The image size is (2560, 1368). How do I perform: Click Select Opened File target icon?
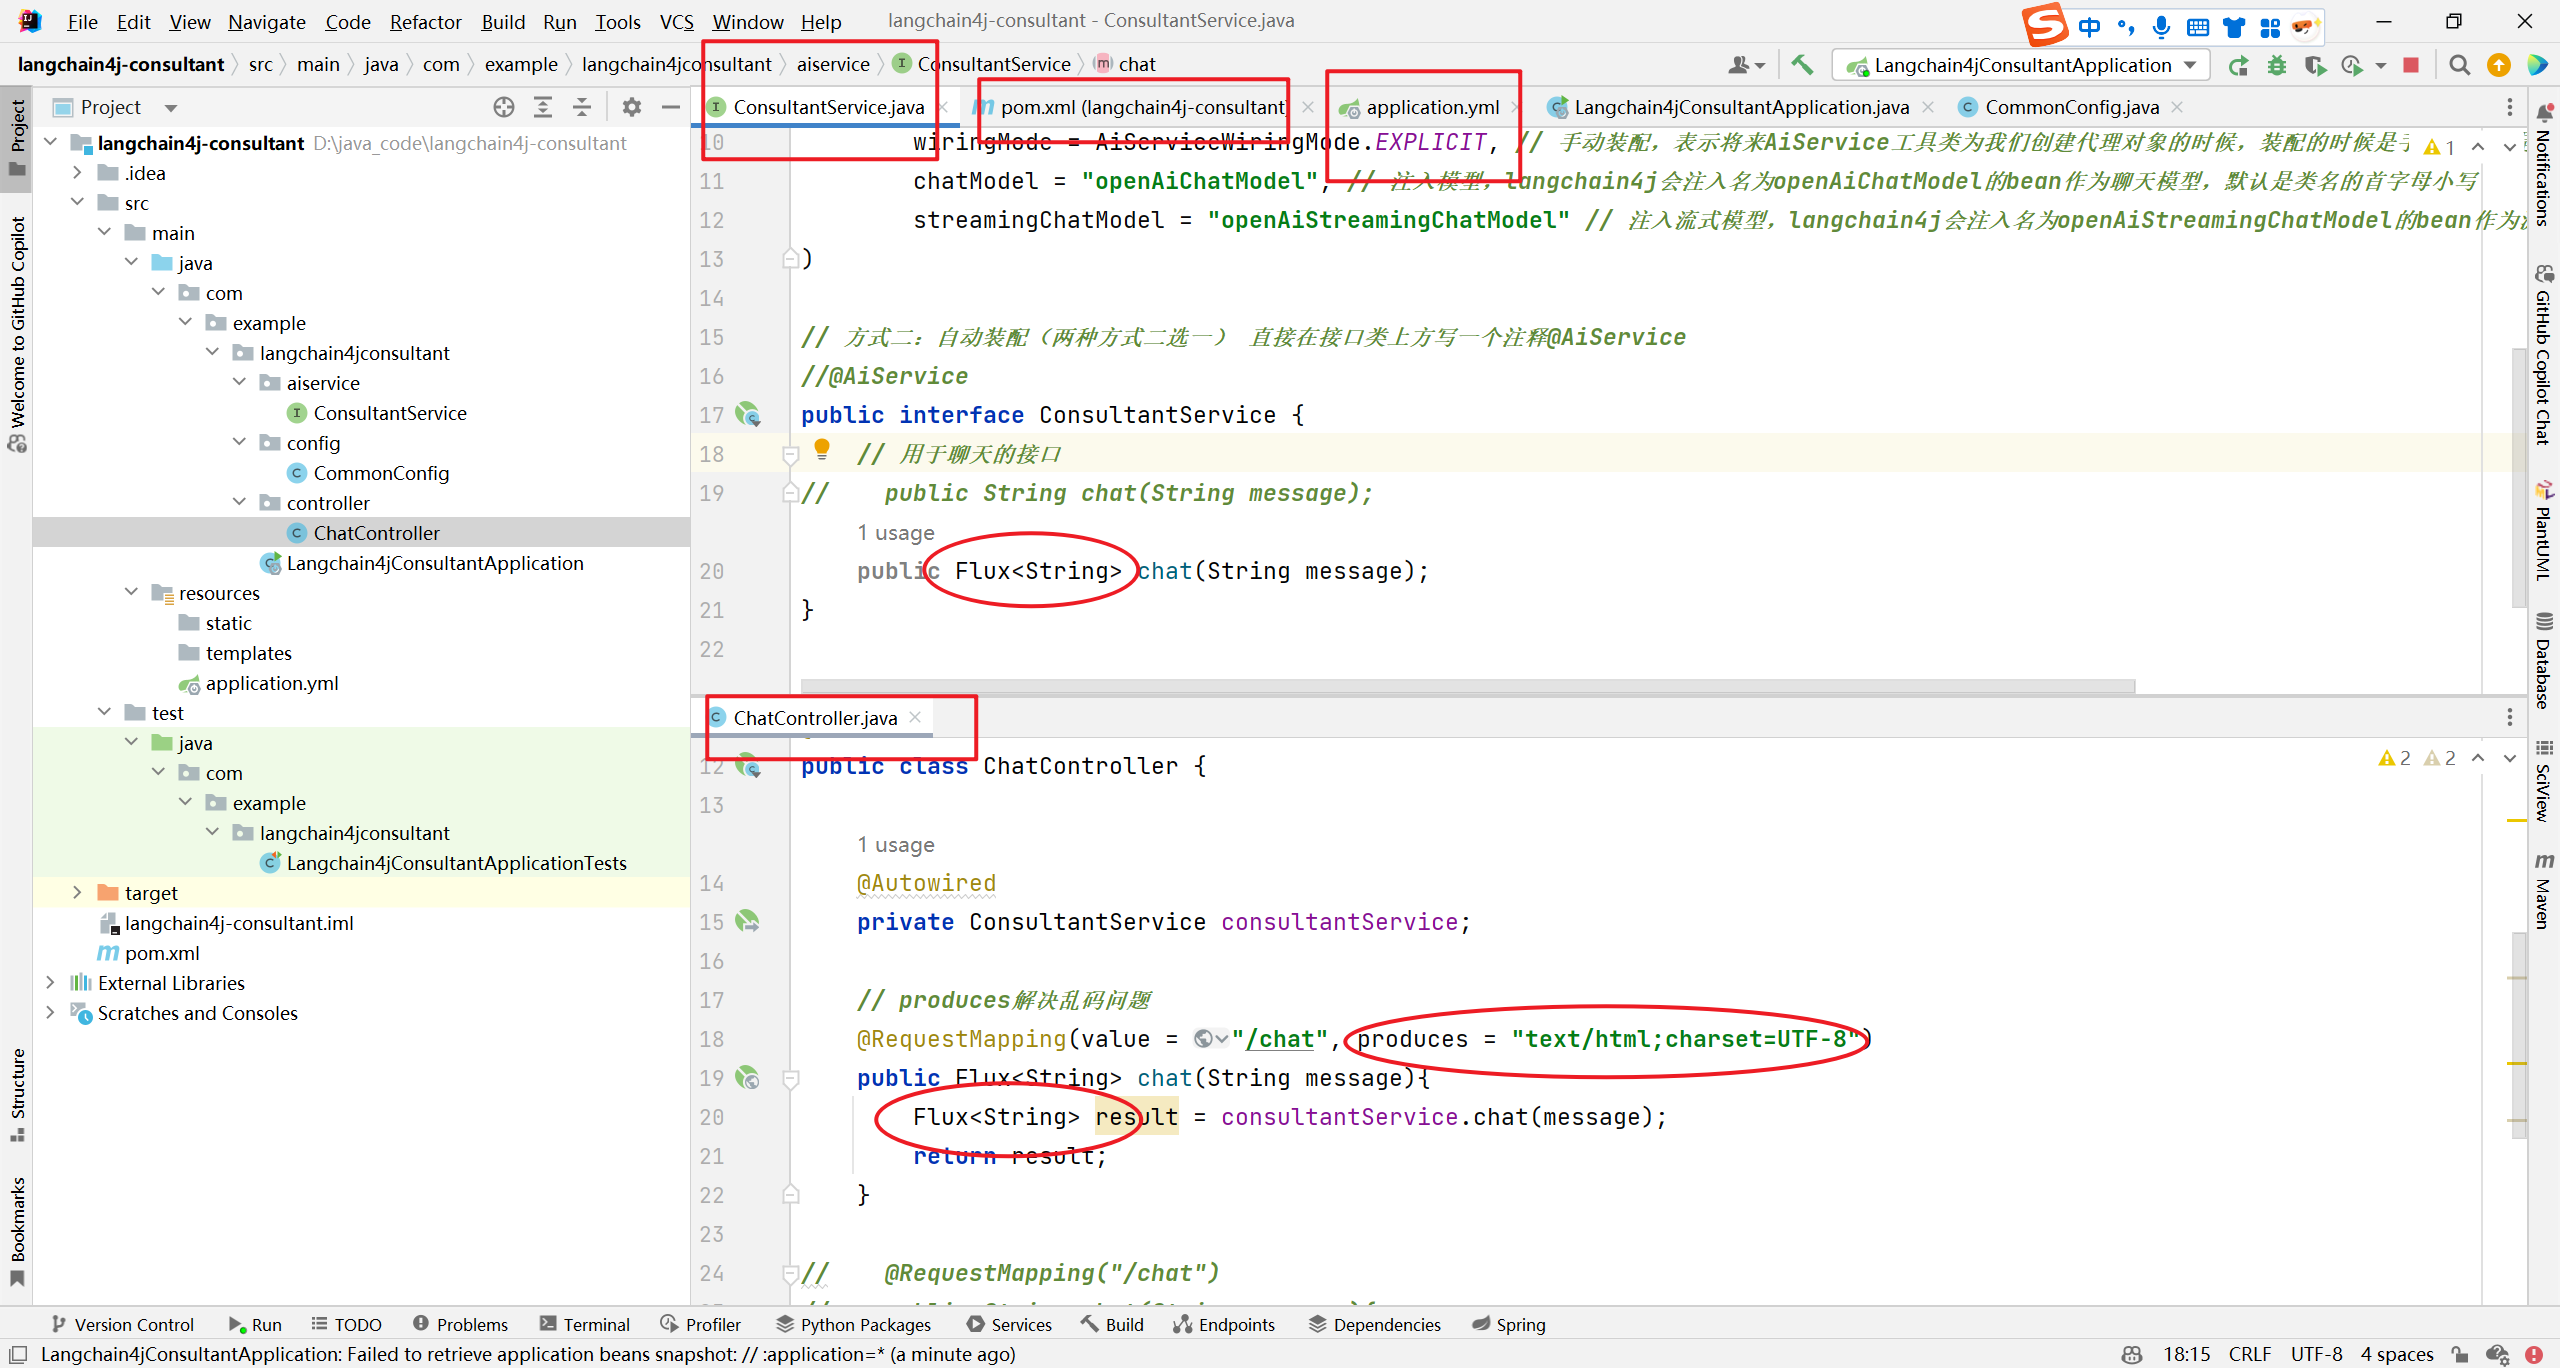504,107
